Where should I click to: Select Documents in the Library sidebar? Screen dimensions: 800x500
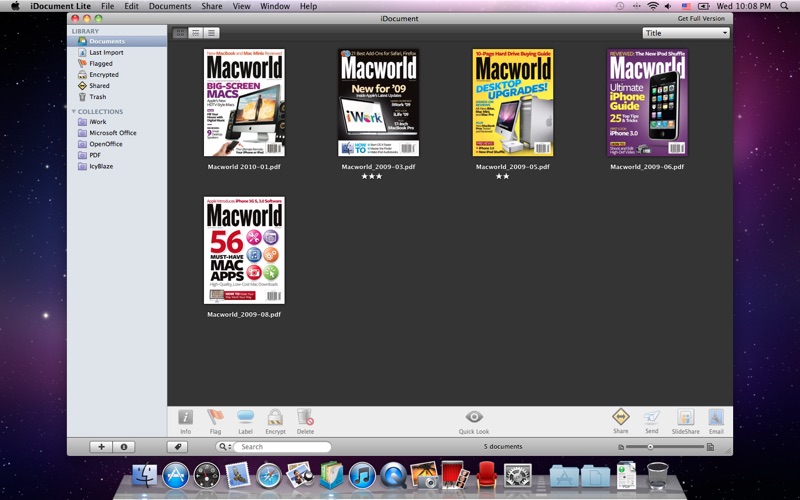point(117,41)
